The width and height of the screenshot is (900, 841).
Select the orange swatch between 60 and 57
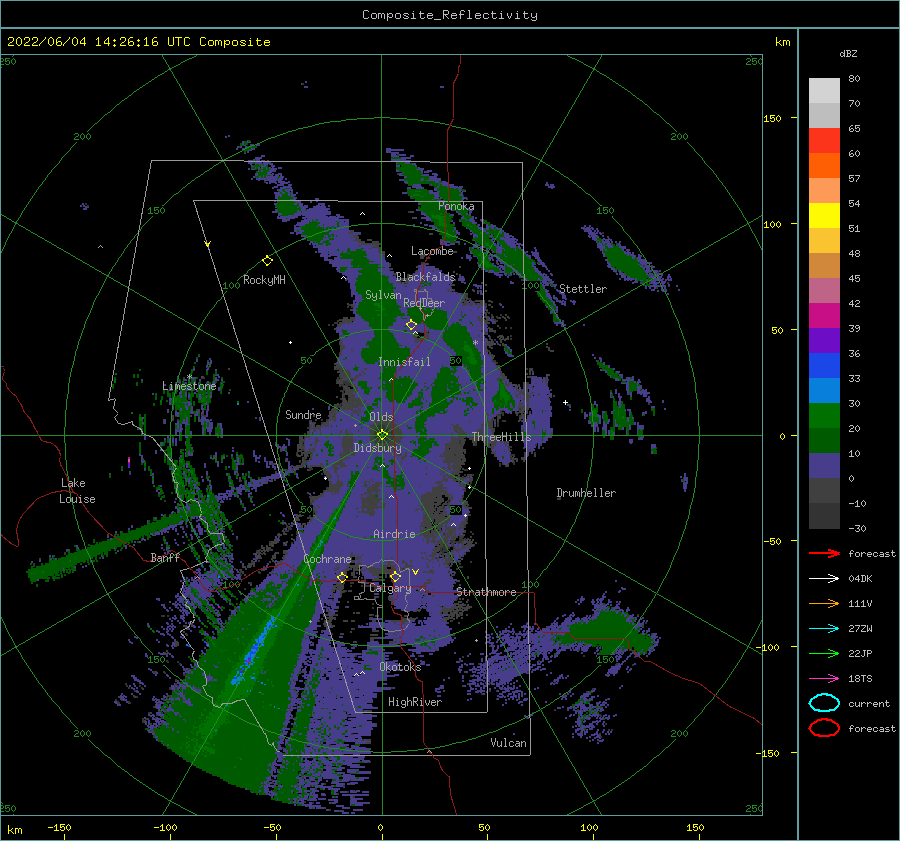824,165
